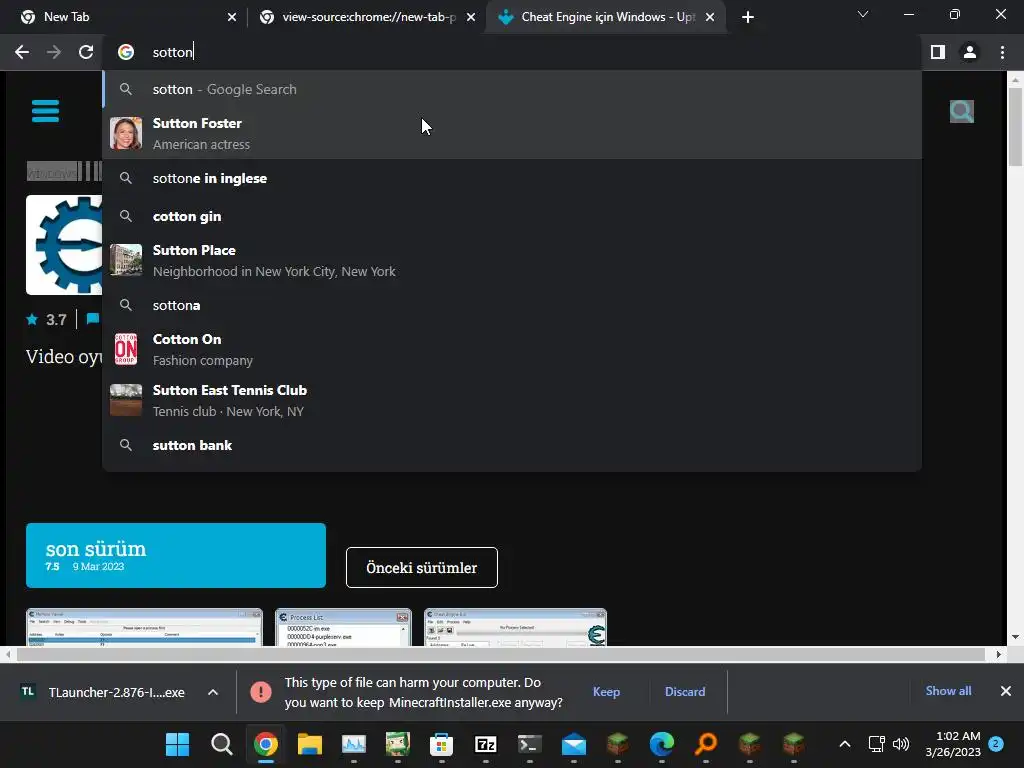Choose 'cotton gin' suggestion
The image size is (1024, 768).
click(512, 216)
